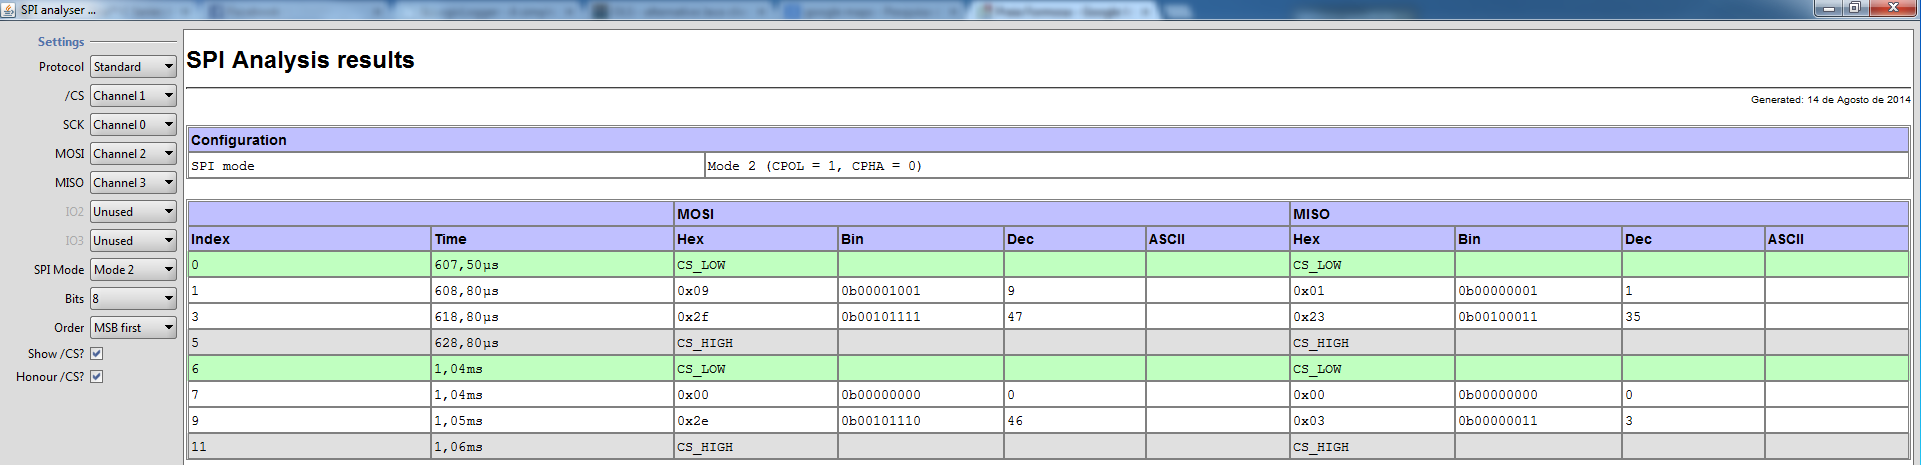Open the SCK channel dropdown
1921x465 pixels.
coord(133,125)
